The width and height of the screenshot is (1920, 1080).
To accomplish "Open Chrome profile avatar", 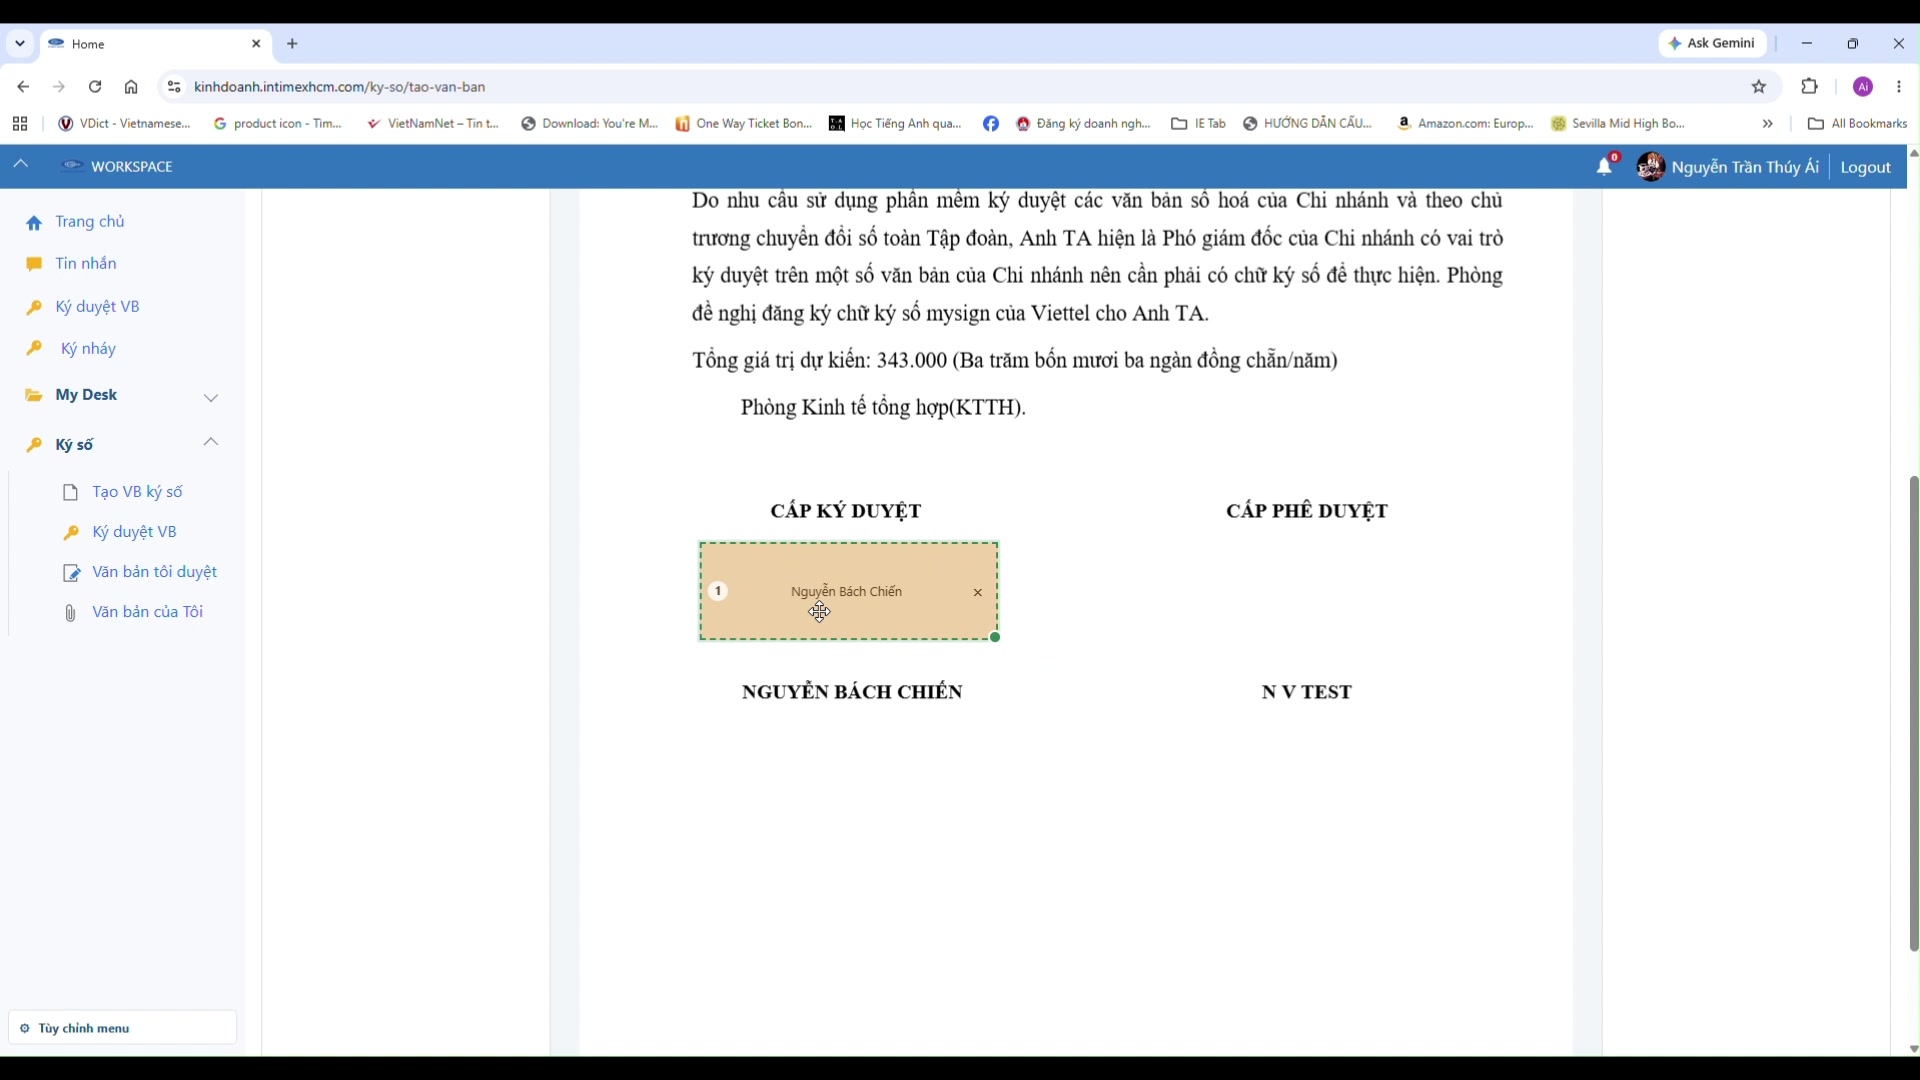I will [1863, 87].
